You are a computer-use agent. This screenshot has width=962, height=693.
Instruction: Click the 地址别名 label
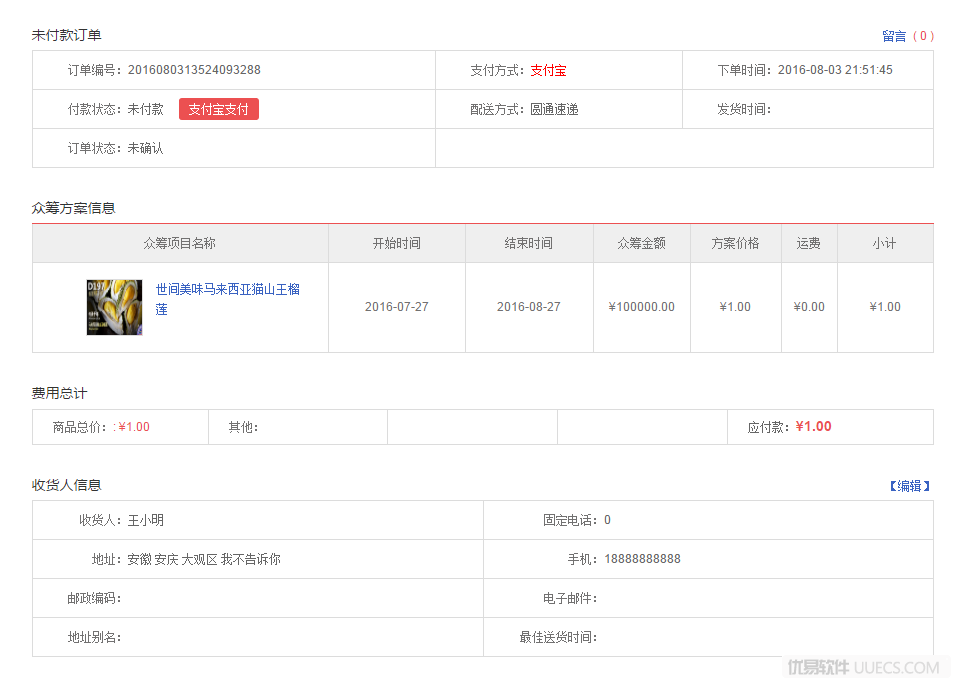pyautogui.click(x=94, y=638)
